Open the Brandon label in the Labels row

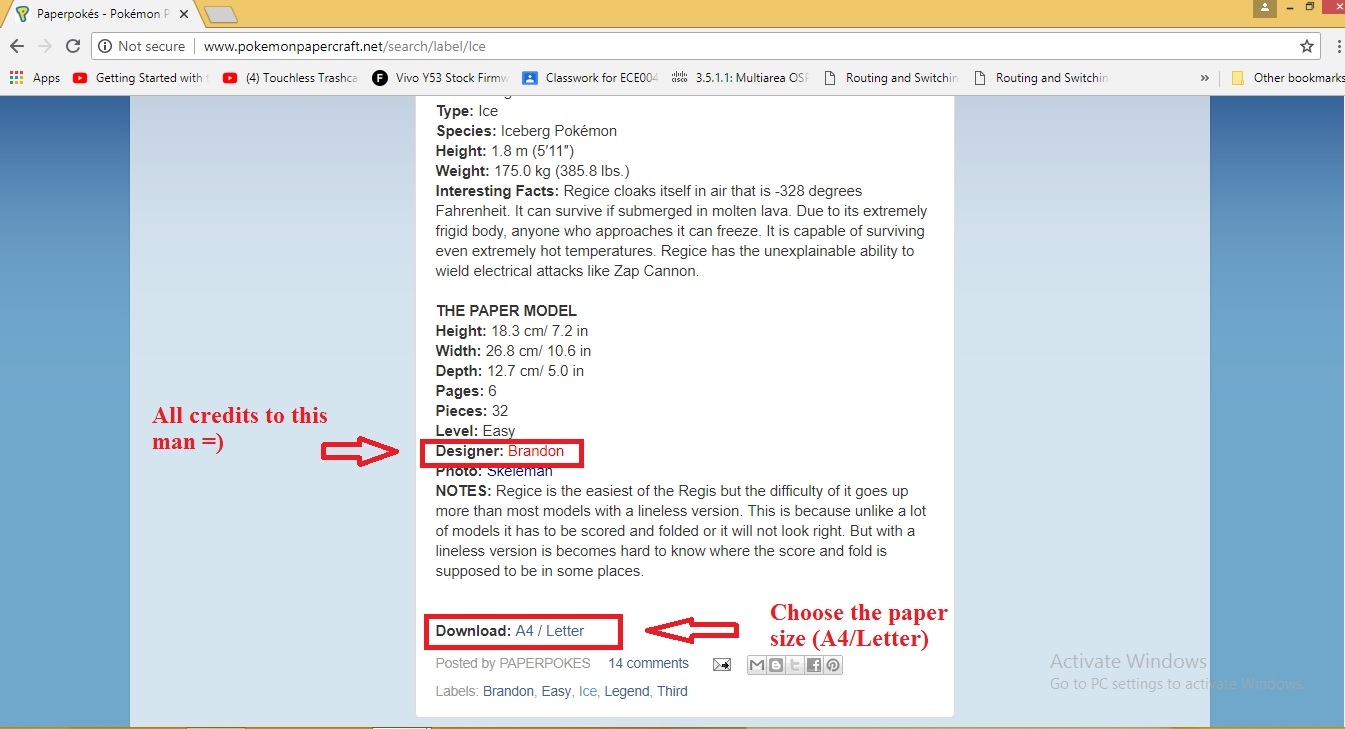[509, 691]
